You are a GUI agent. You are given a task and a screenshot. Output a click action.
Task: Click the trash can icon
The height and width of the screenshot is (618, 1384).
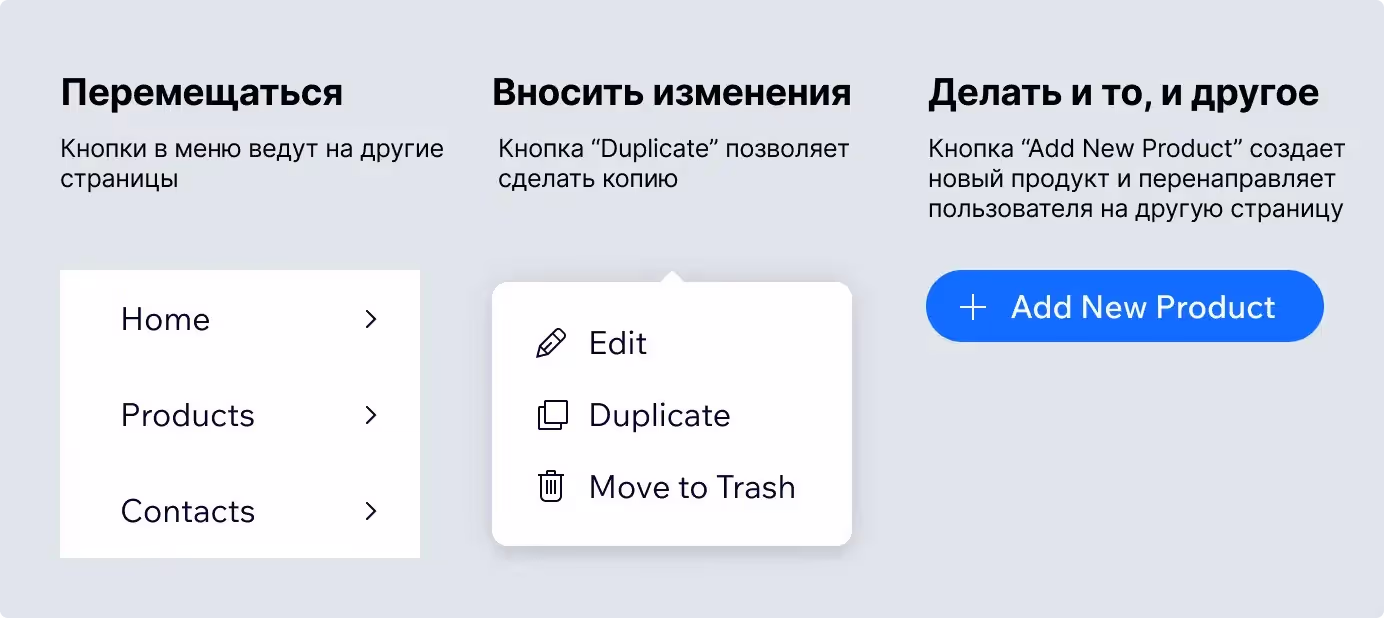[551, 487]
